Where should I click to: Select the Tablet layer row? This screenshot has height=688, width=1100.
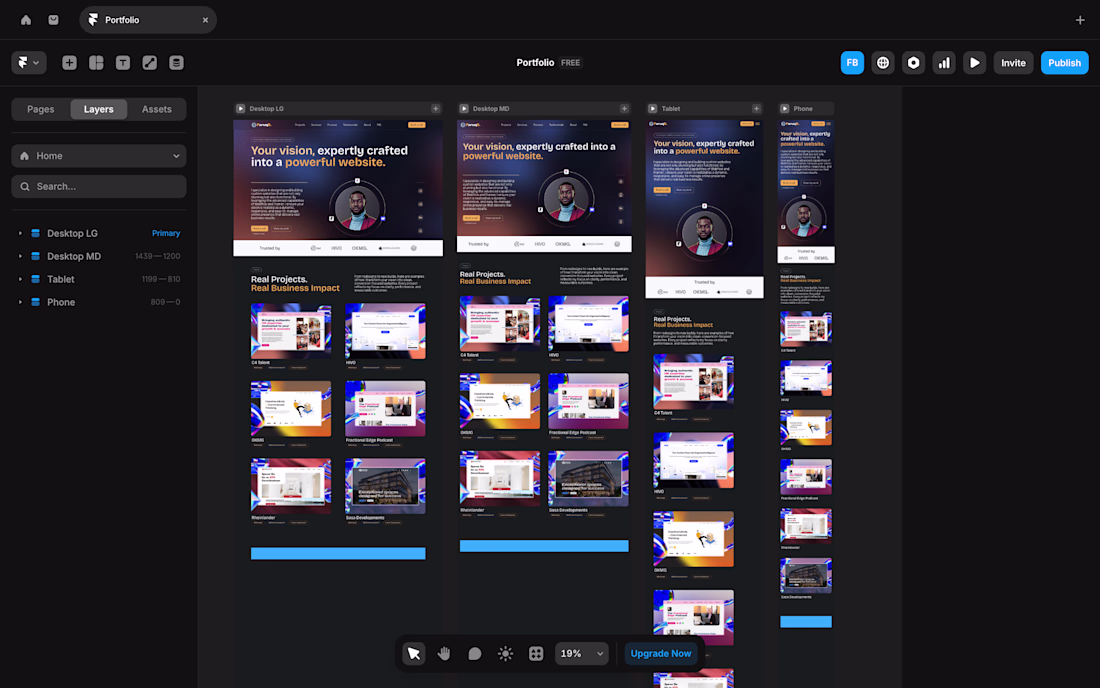tap(99, 279)
